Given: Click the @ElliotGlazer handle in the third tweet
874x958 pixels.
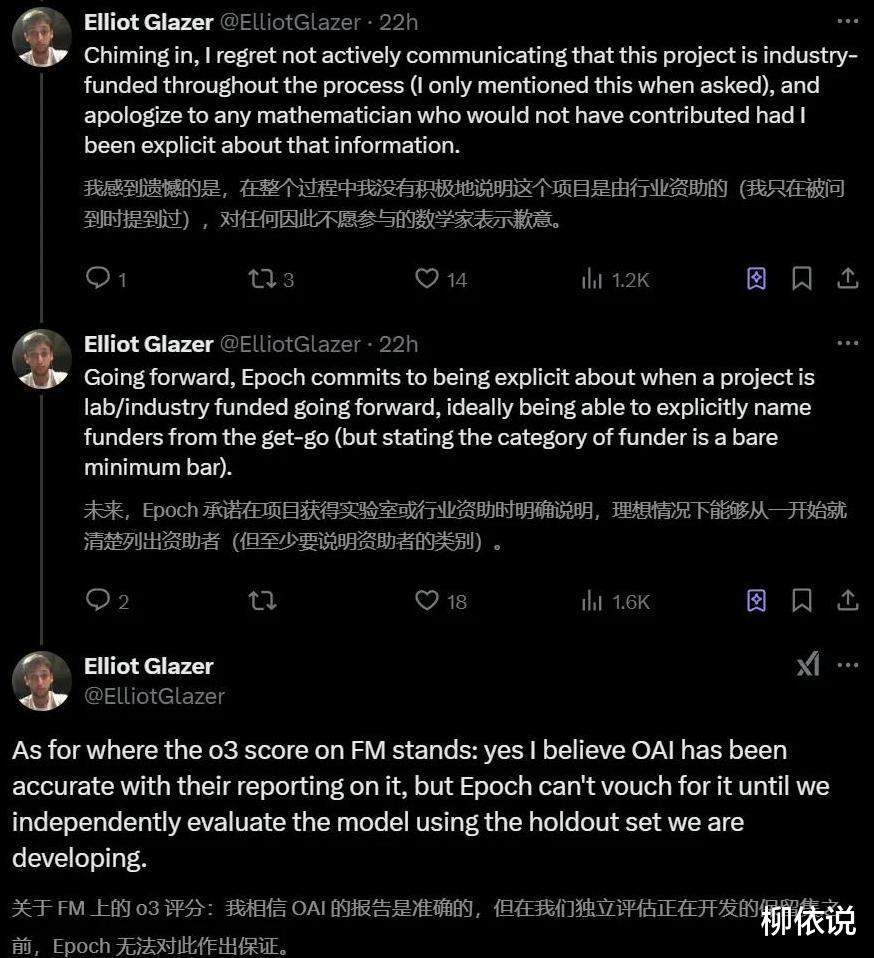Looking at the screenshot, I should 154,696.
